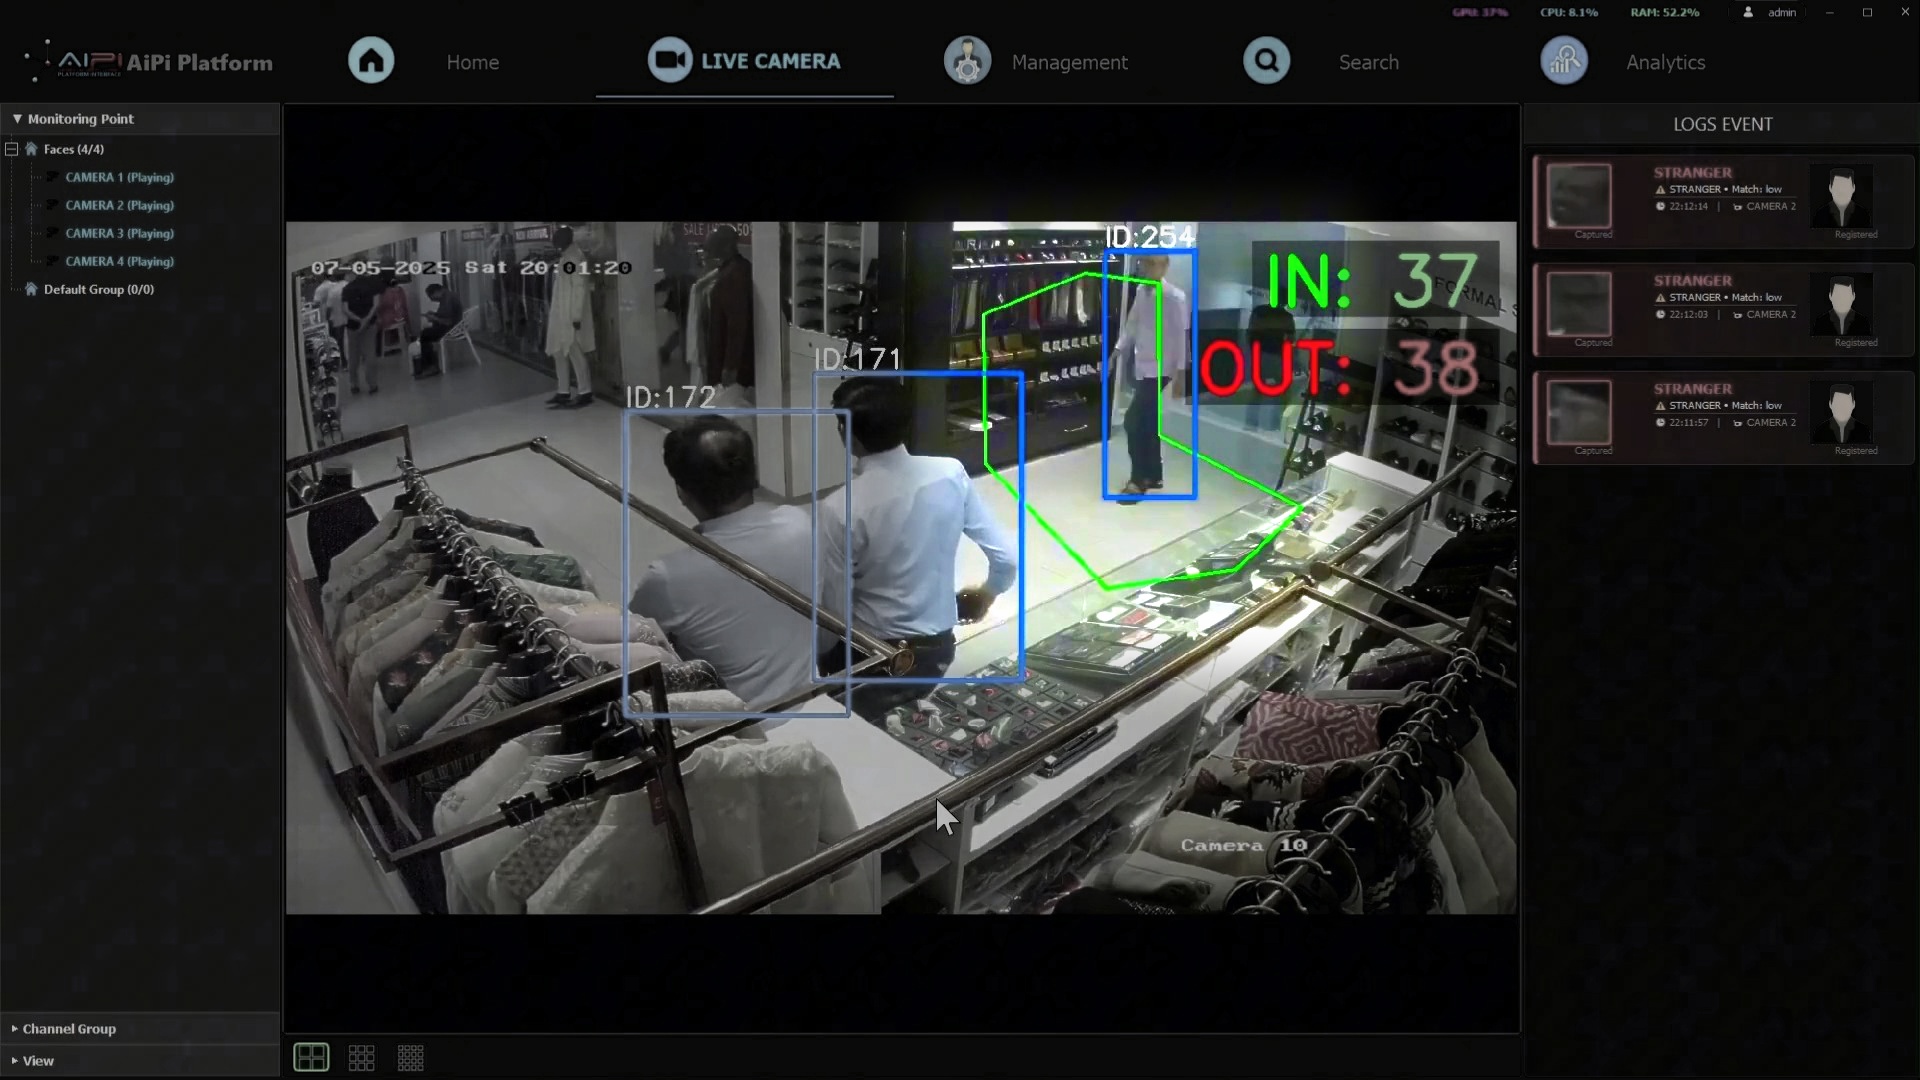This screenshot has width=1920, height=1080.
Task: Select the 3x3 grid layout icon
Action: click(x=361, y=1057)
